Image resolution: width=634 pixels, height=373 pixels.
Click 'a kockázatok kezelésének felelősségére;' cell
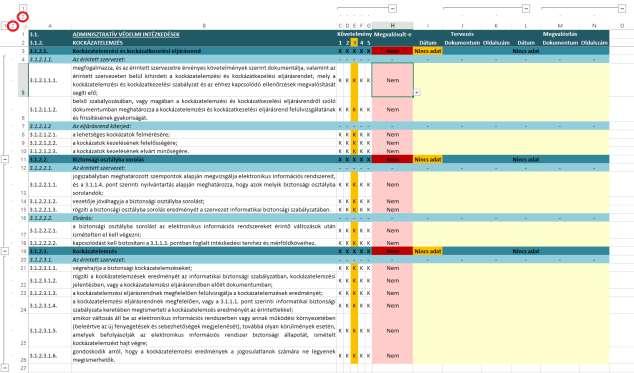coord(204,143)
